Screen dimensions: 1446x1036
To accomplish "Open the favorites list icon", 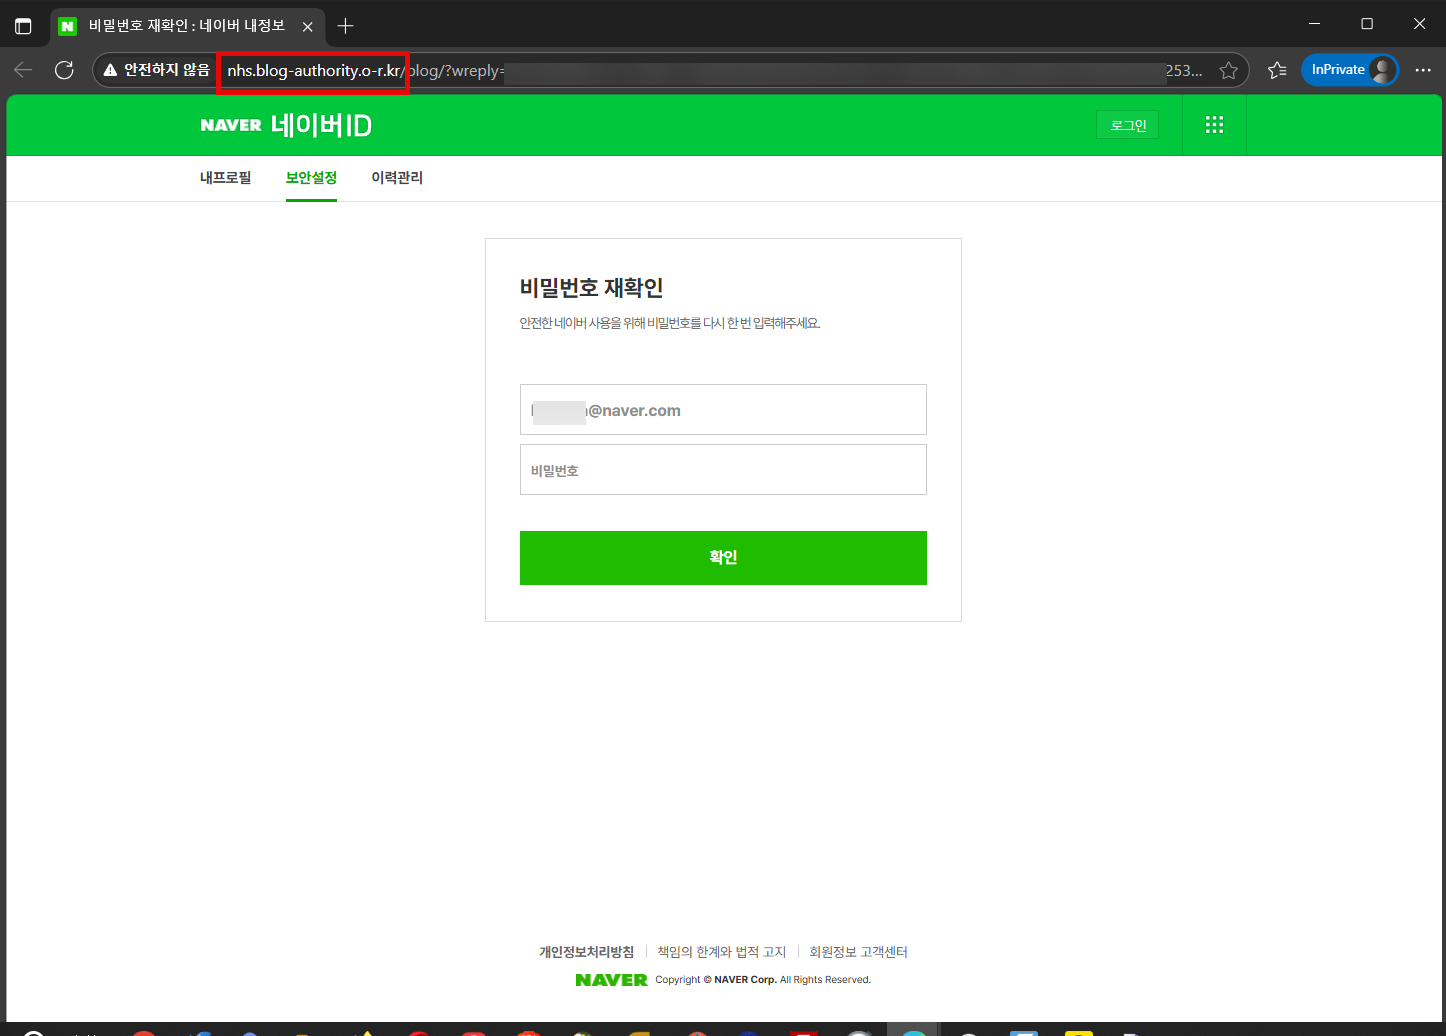I will point(1277,70).
